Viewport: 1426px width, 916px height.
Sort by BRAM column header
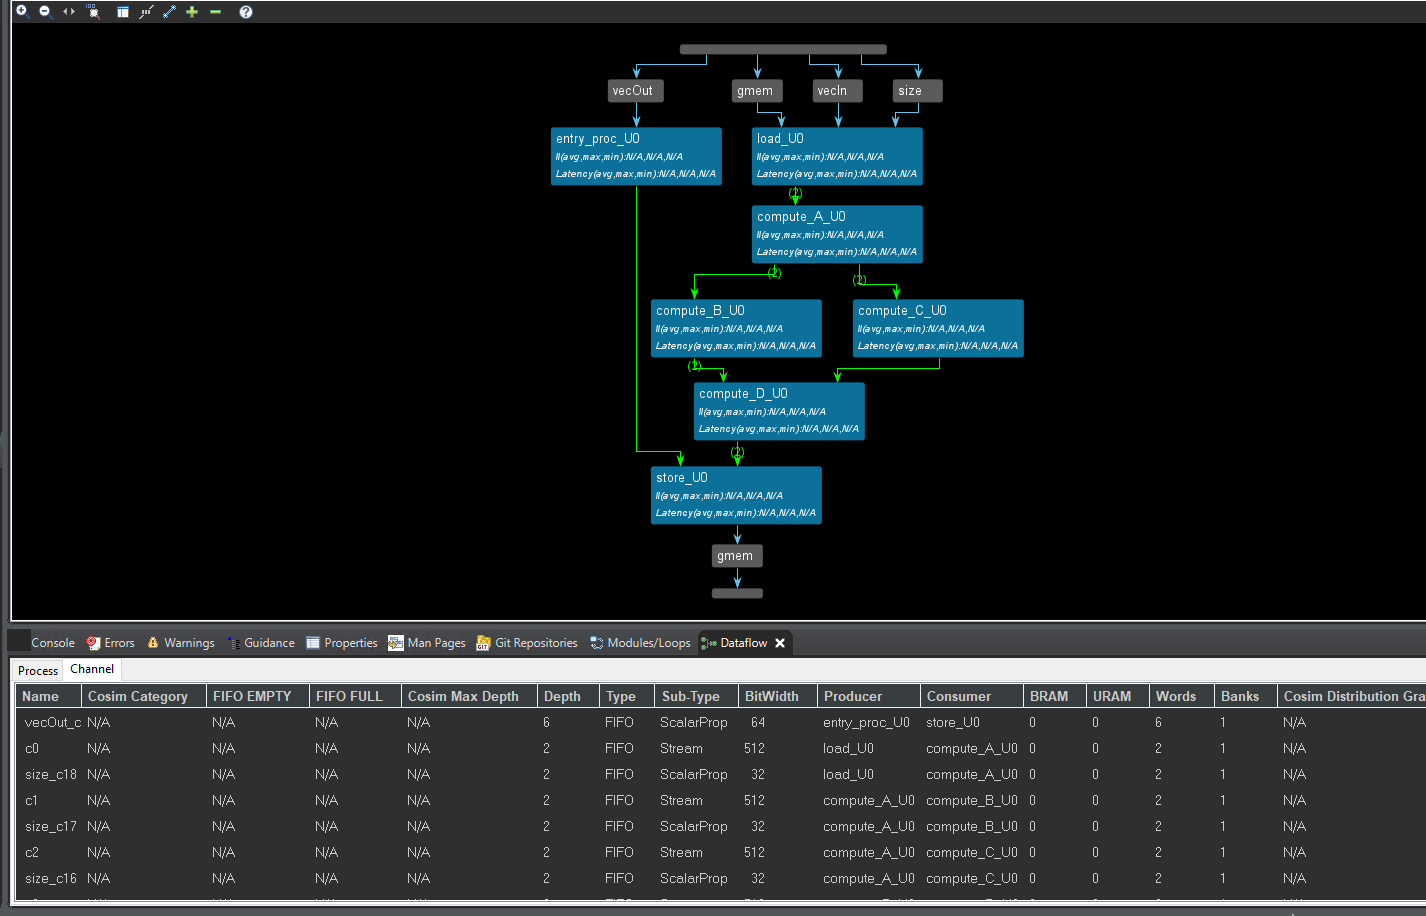click(x=1055, y=696)
